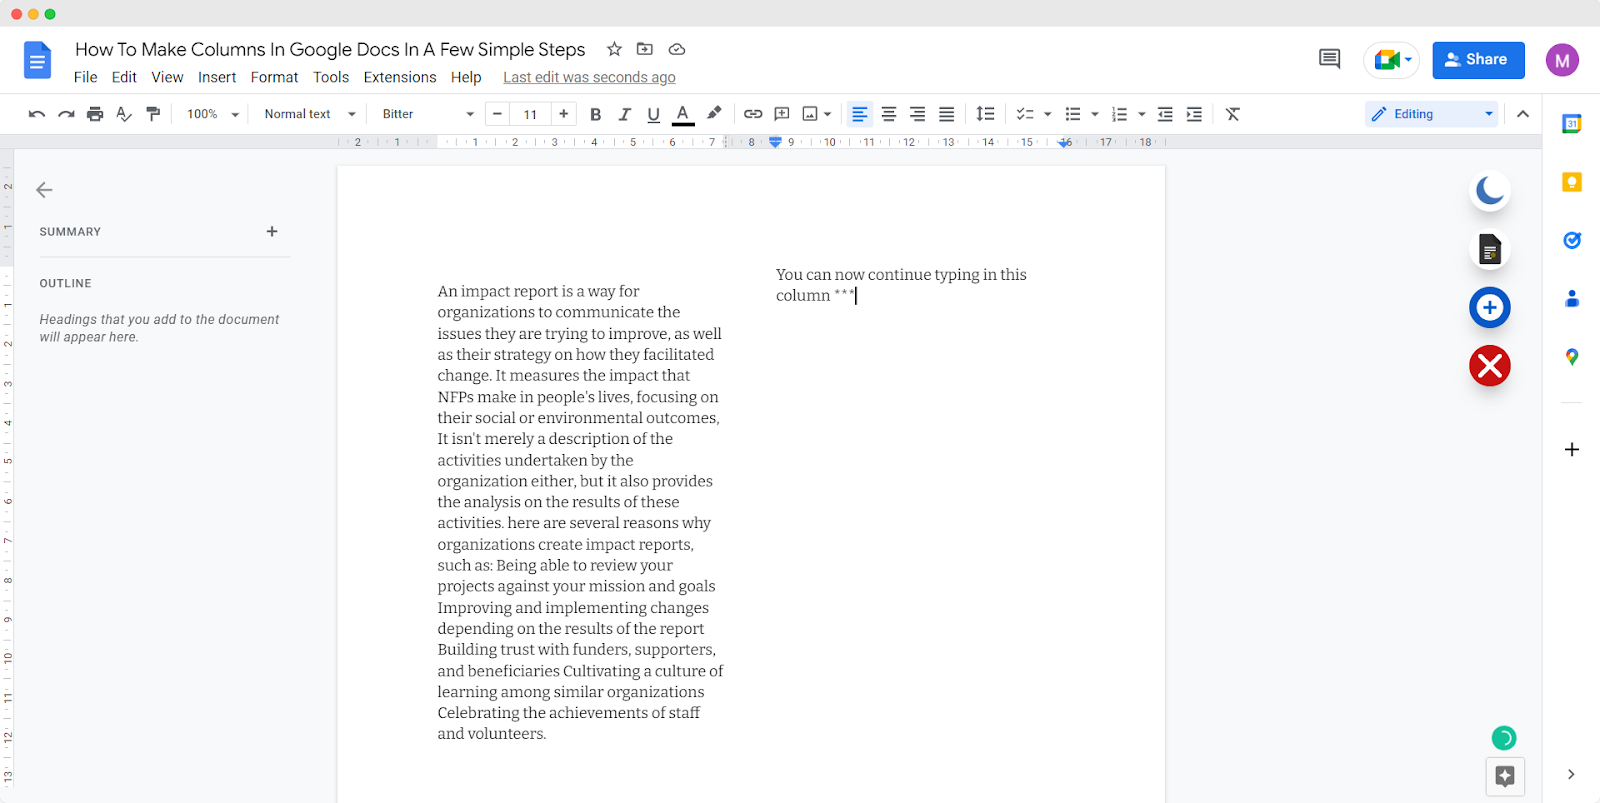Open Google Keep in side panel
The height and width of the screenshot is (803, 1600).
[x=1571, y=182]
